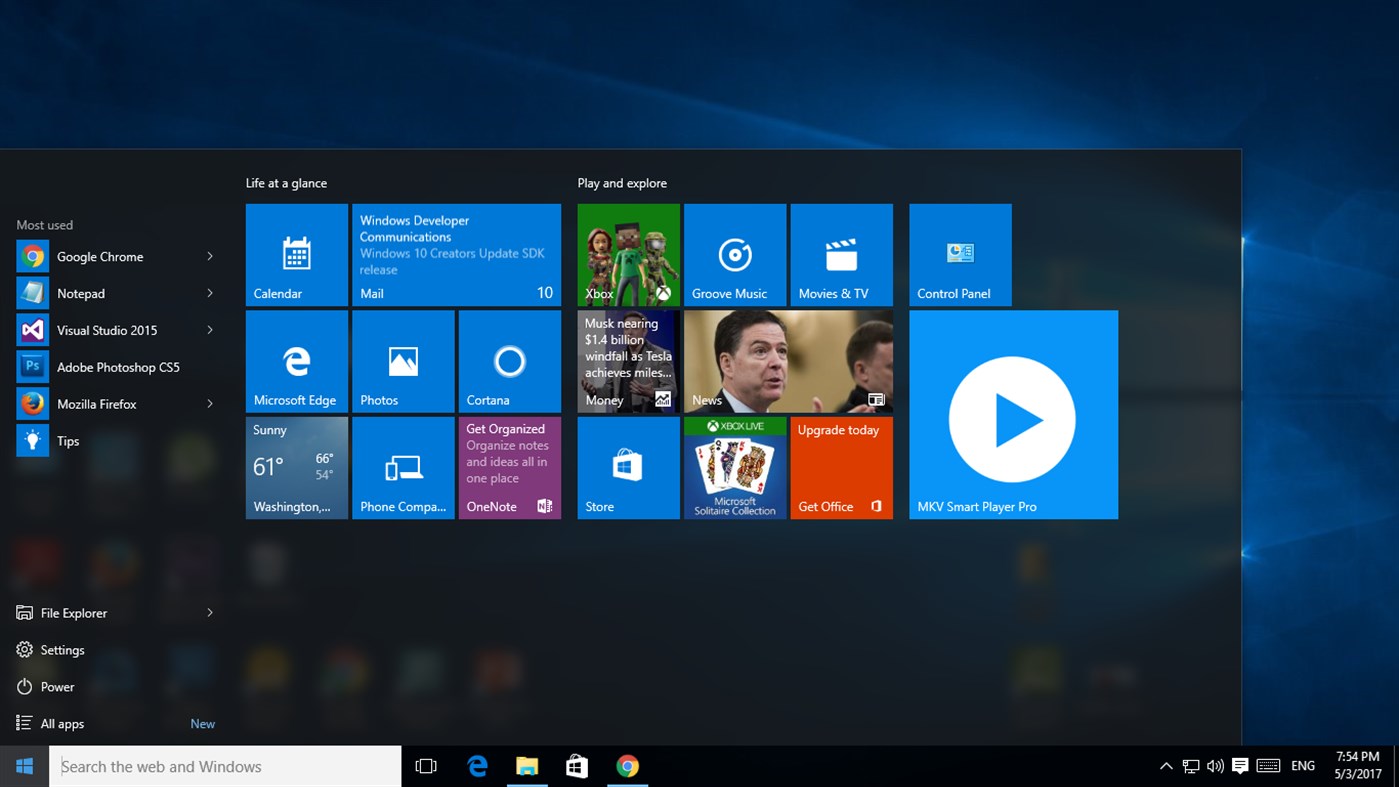
Task: Click the Power button
Action: point(55,686)
